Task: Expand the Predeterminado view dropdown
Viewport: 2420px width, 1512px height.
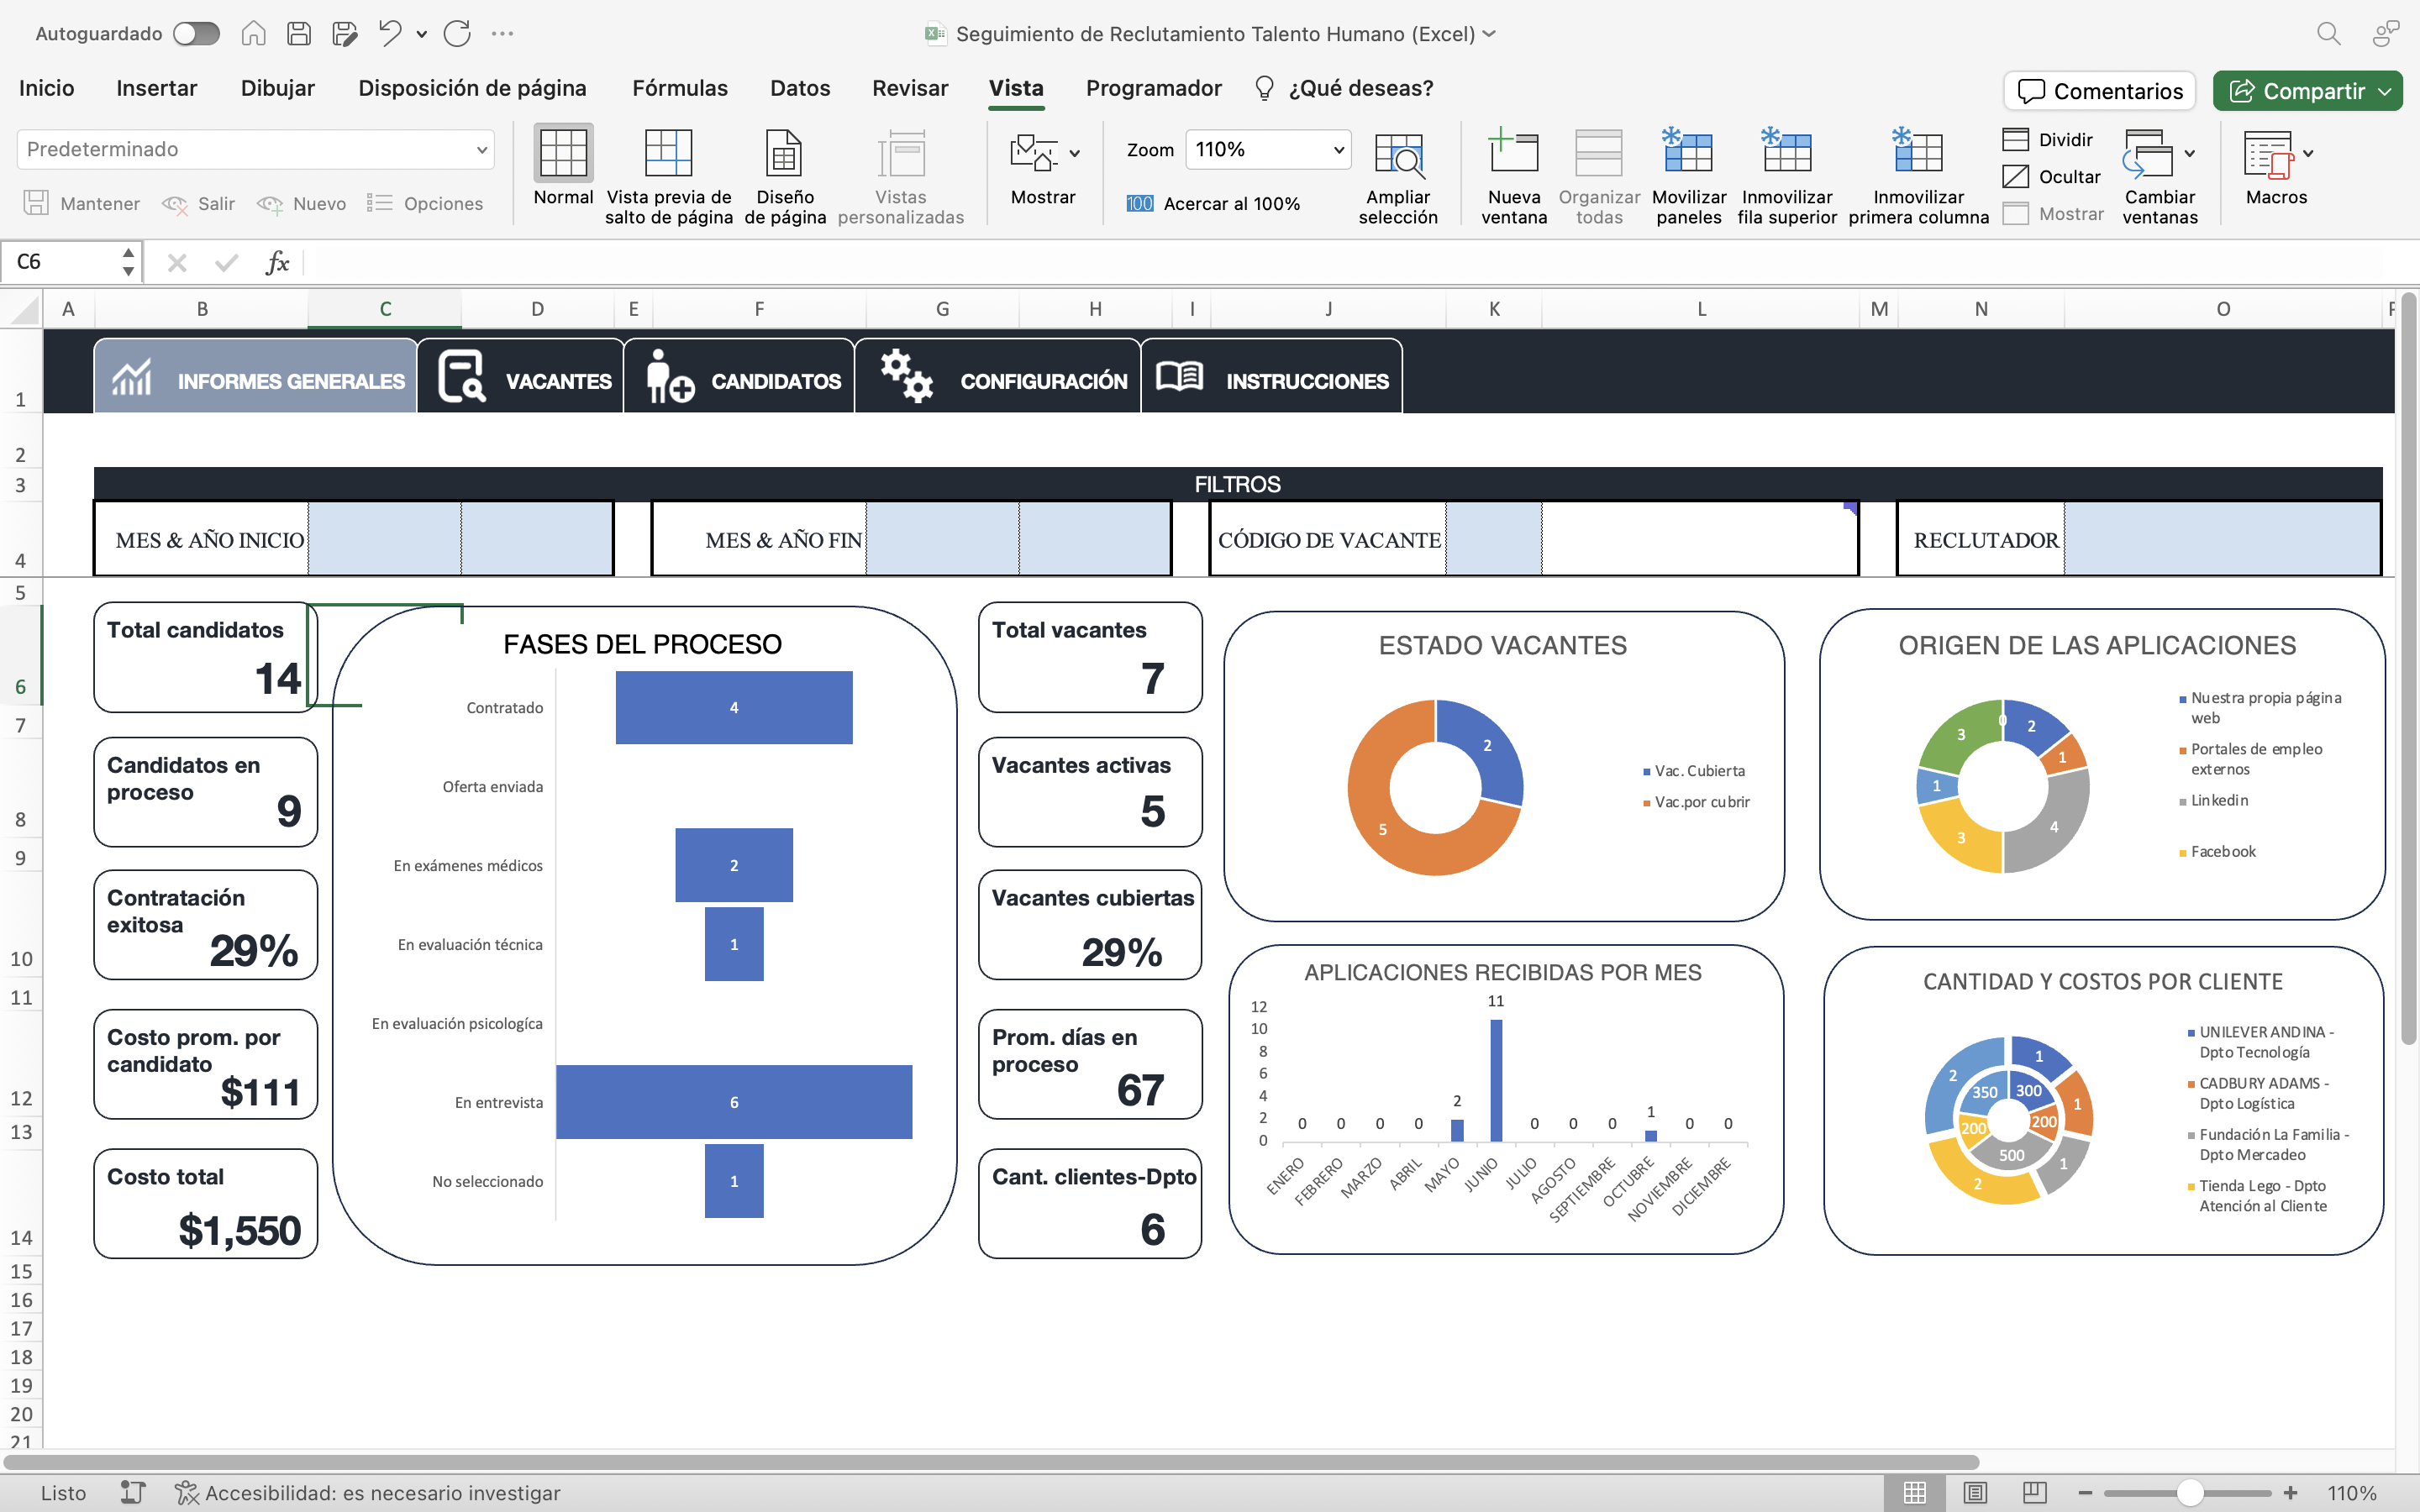Action: [x=481, y=150]
